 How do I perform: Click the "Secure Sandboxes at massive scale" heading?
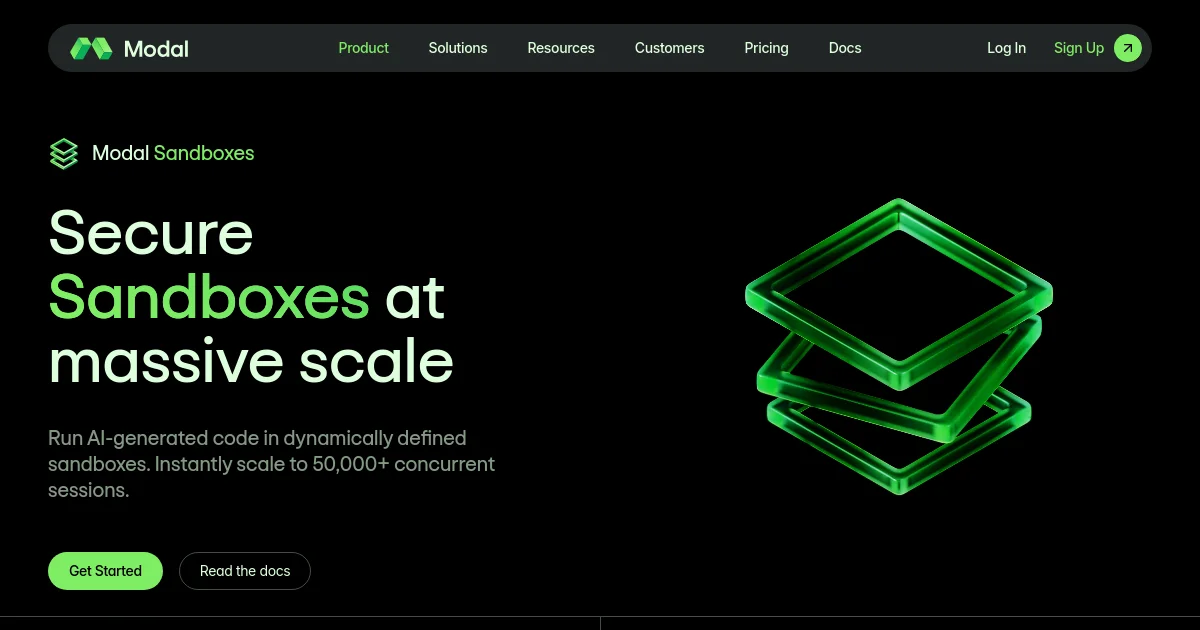point(251,297)
